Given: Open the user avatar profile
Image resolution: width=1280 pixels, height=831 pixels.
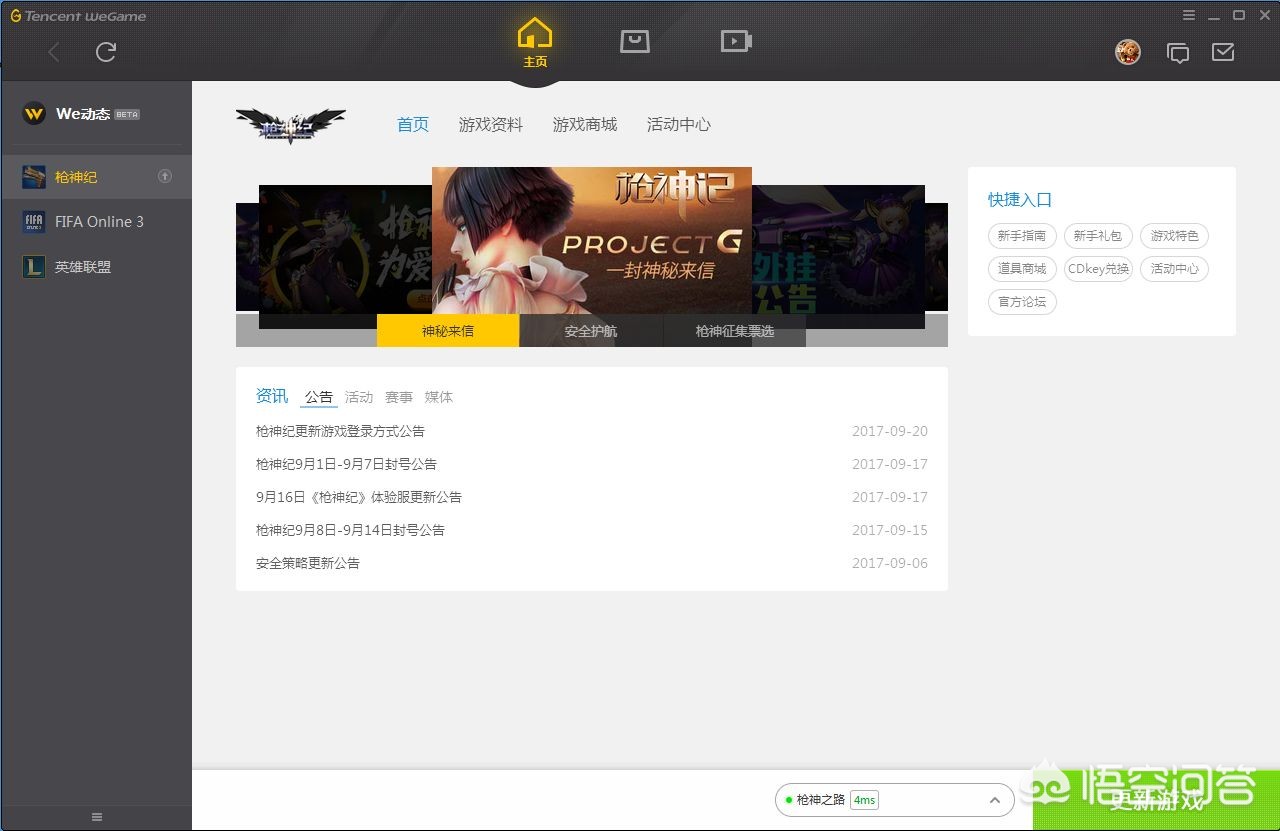Looking at the screenshot, I should coord(1128,52).
